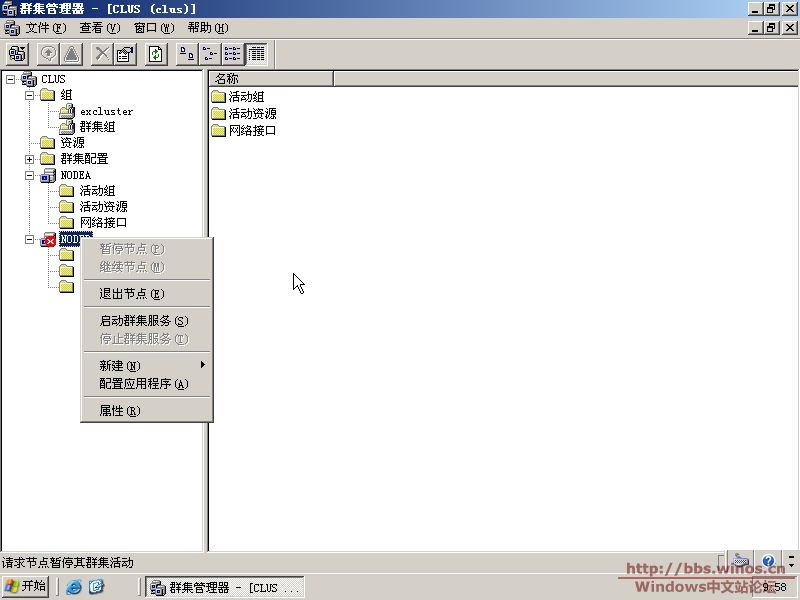Switch to large icons view

pyautogui.click(x=187, y=54)
